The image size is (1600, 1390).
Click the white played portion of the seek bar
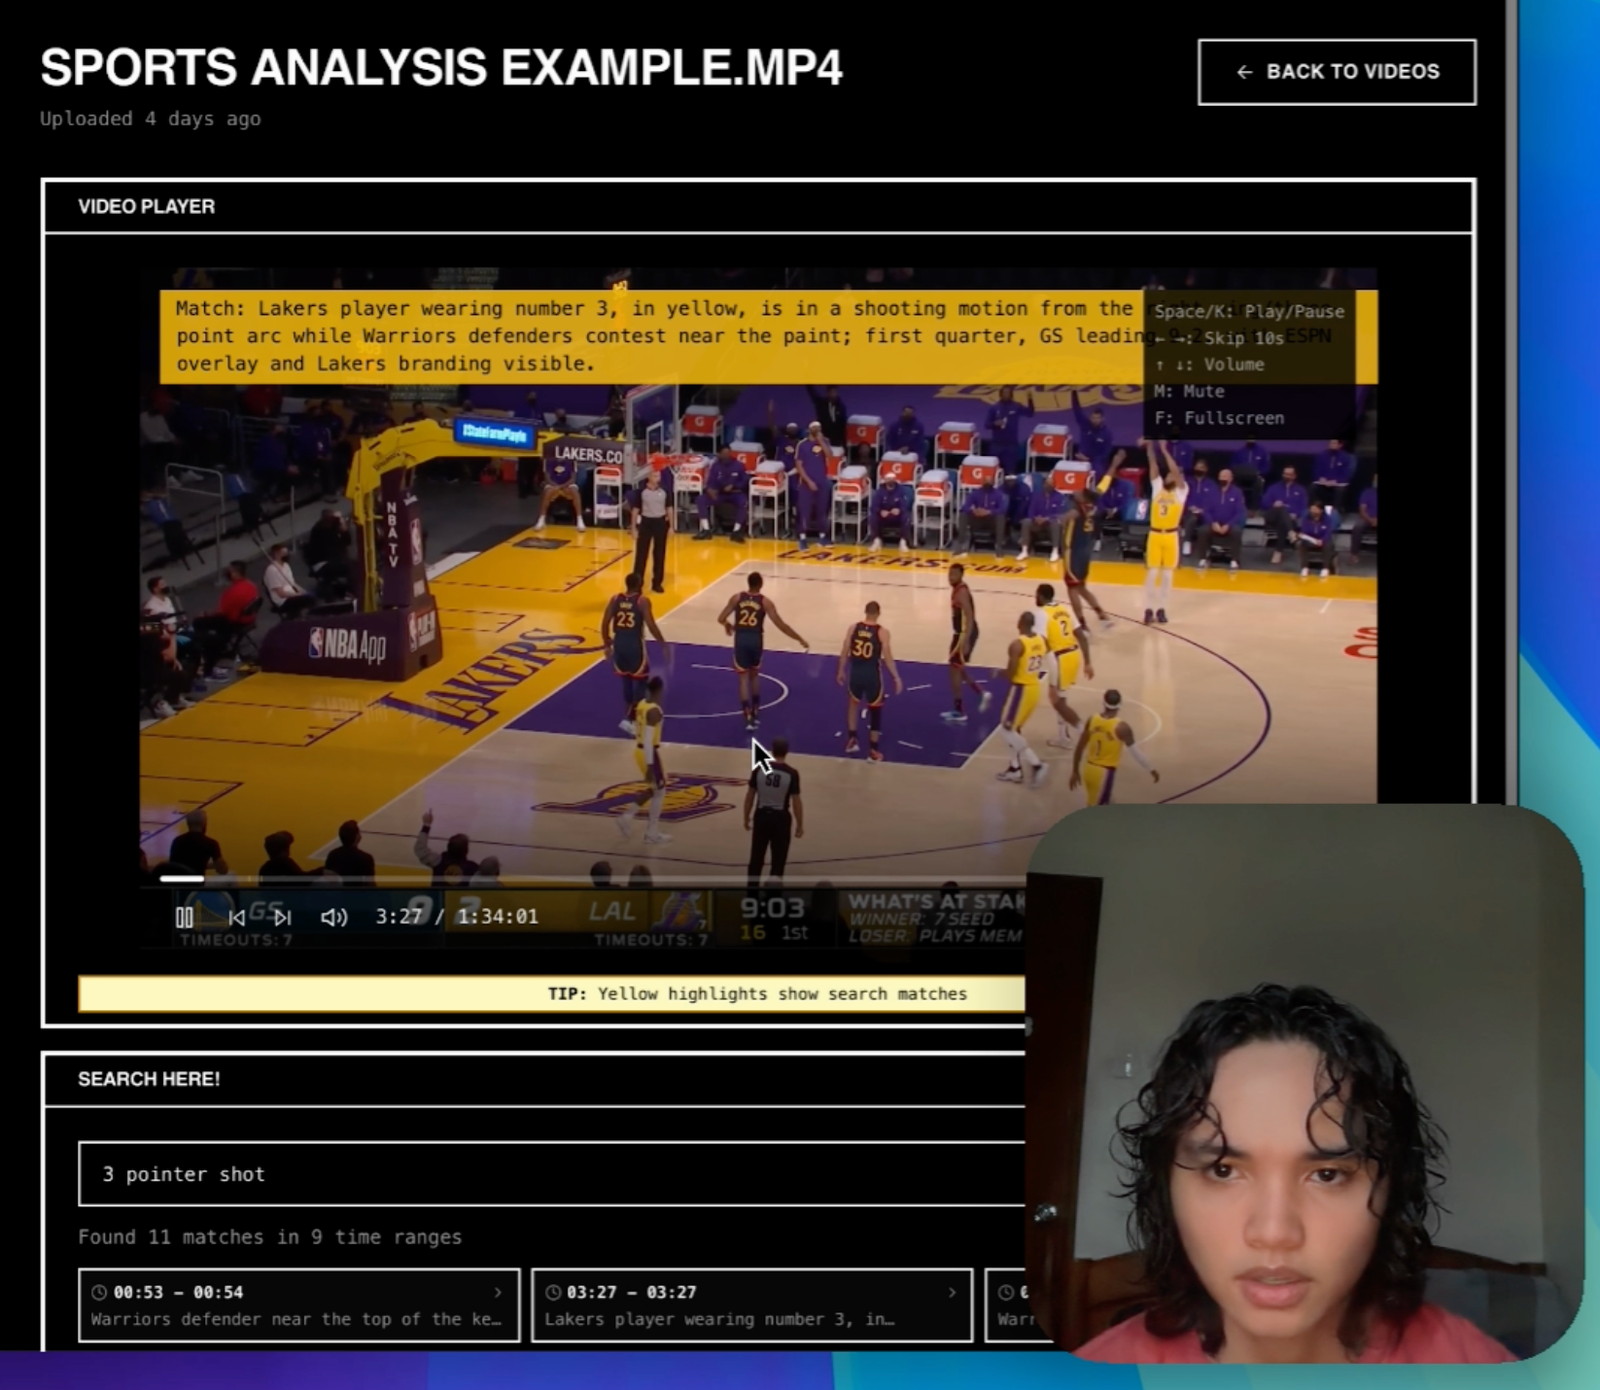[x=182, y=879]
